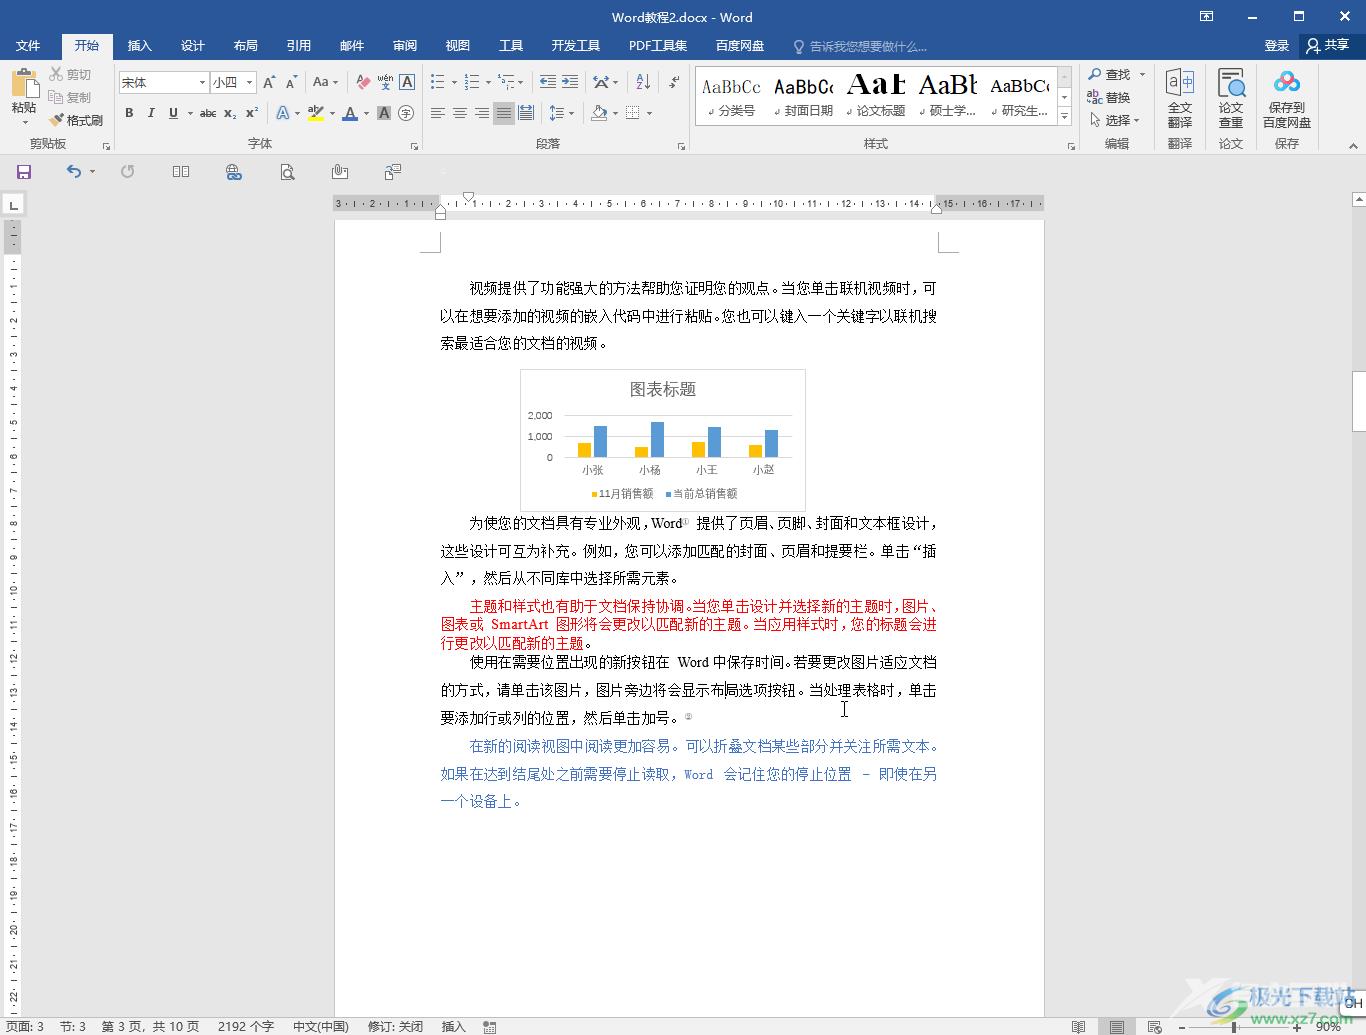Open the Change Case (Aa) dropdown
The image size is (1366, 1035).
tap(325, 82)
